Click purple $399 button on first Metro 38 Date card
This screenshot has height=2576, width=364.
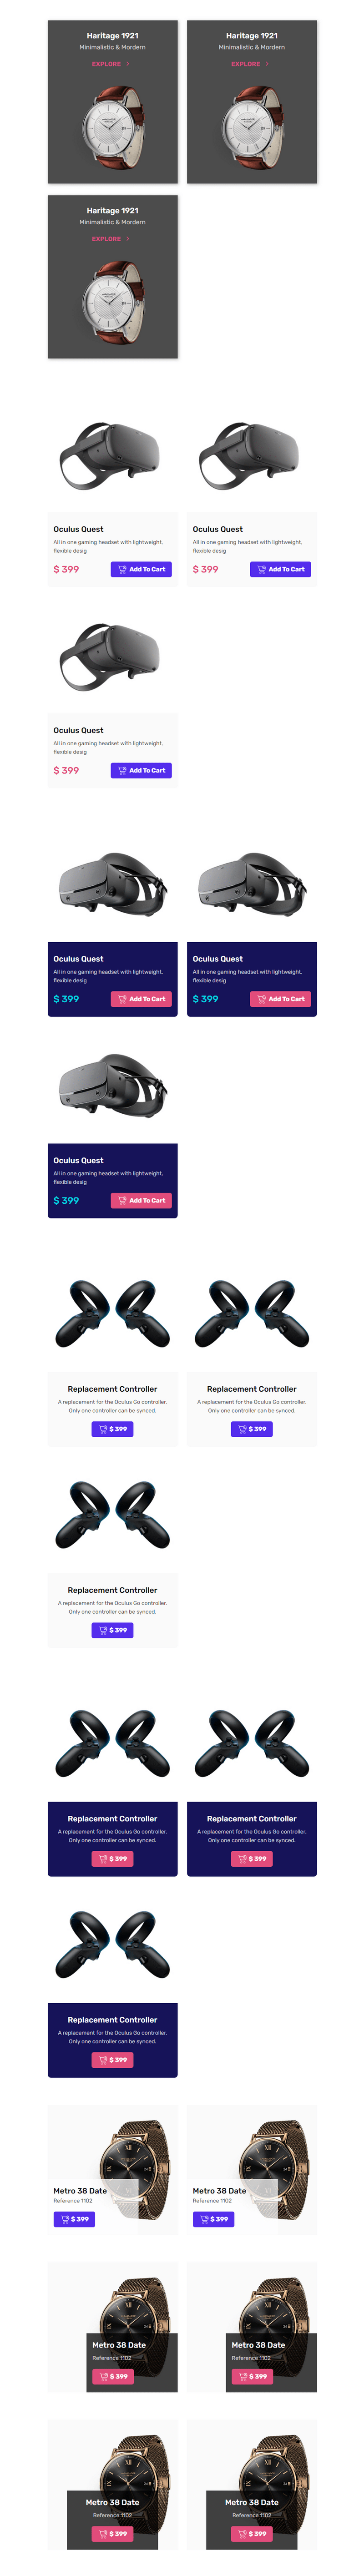[74, 2219]
